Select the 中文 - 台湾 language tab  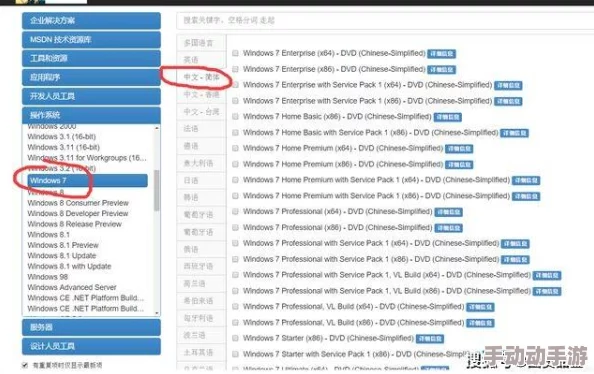[201, 112]
